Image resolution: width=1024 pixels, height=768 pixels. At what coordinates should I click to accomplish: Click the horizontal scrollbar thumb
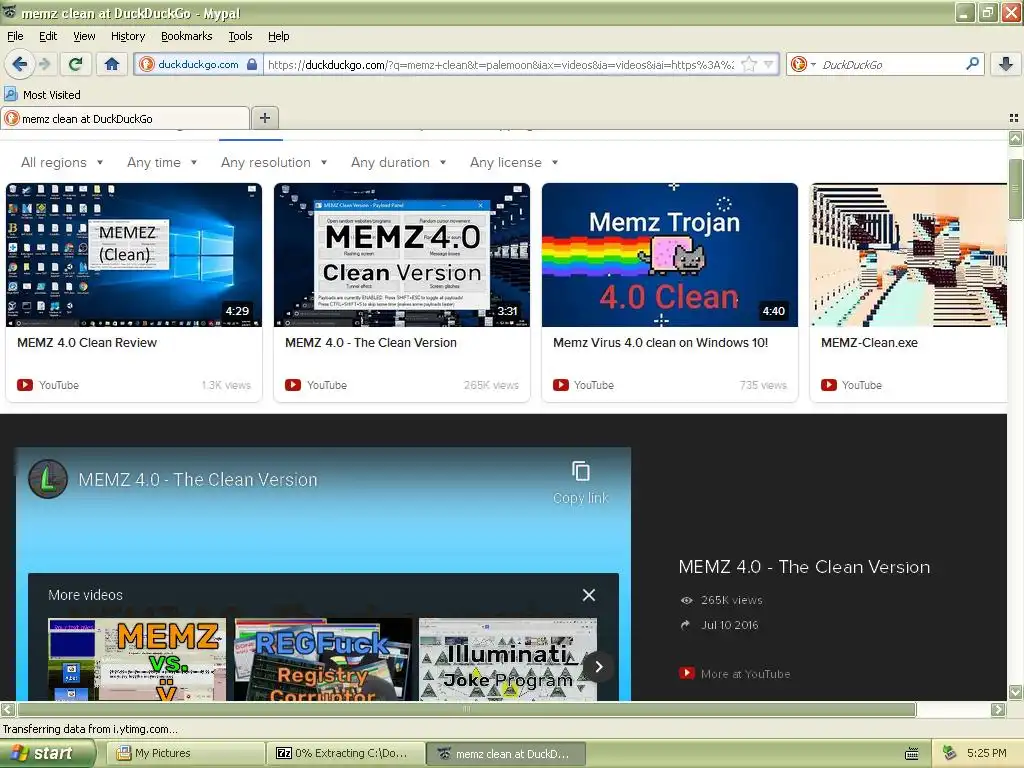pos(466,709)
